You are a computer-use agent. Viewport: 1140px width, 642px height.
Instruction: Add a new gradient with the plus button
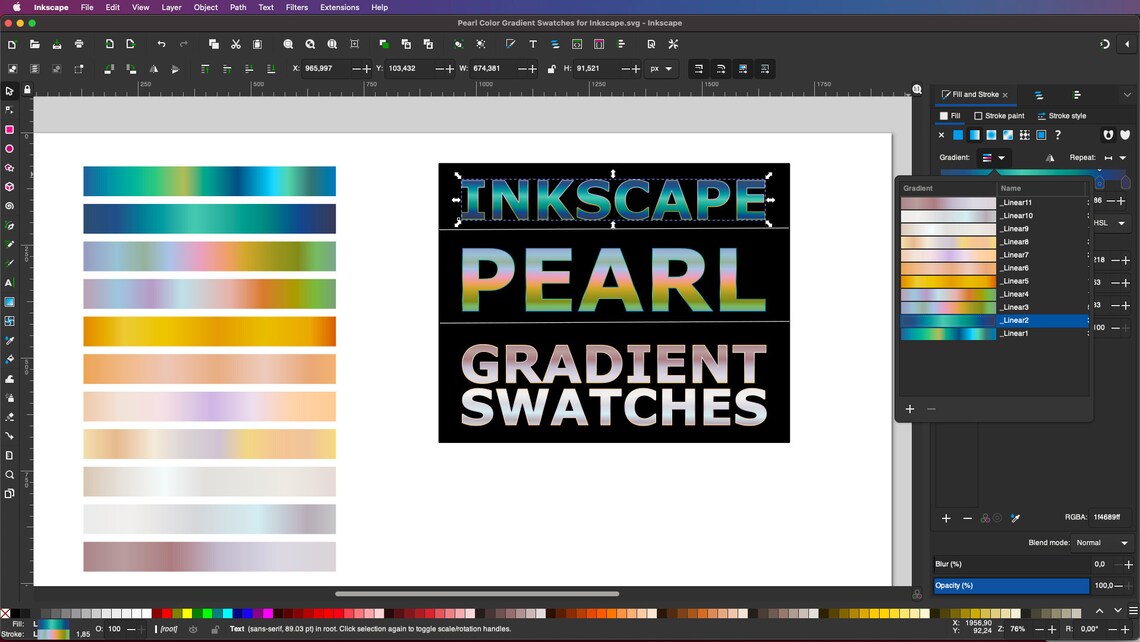click(910, 409)
